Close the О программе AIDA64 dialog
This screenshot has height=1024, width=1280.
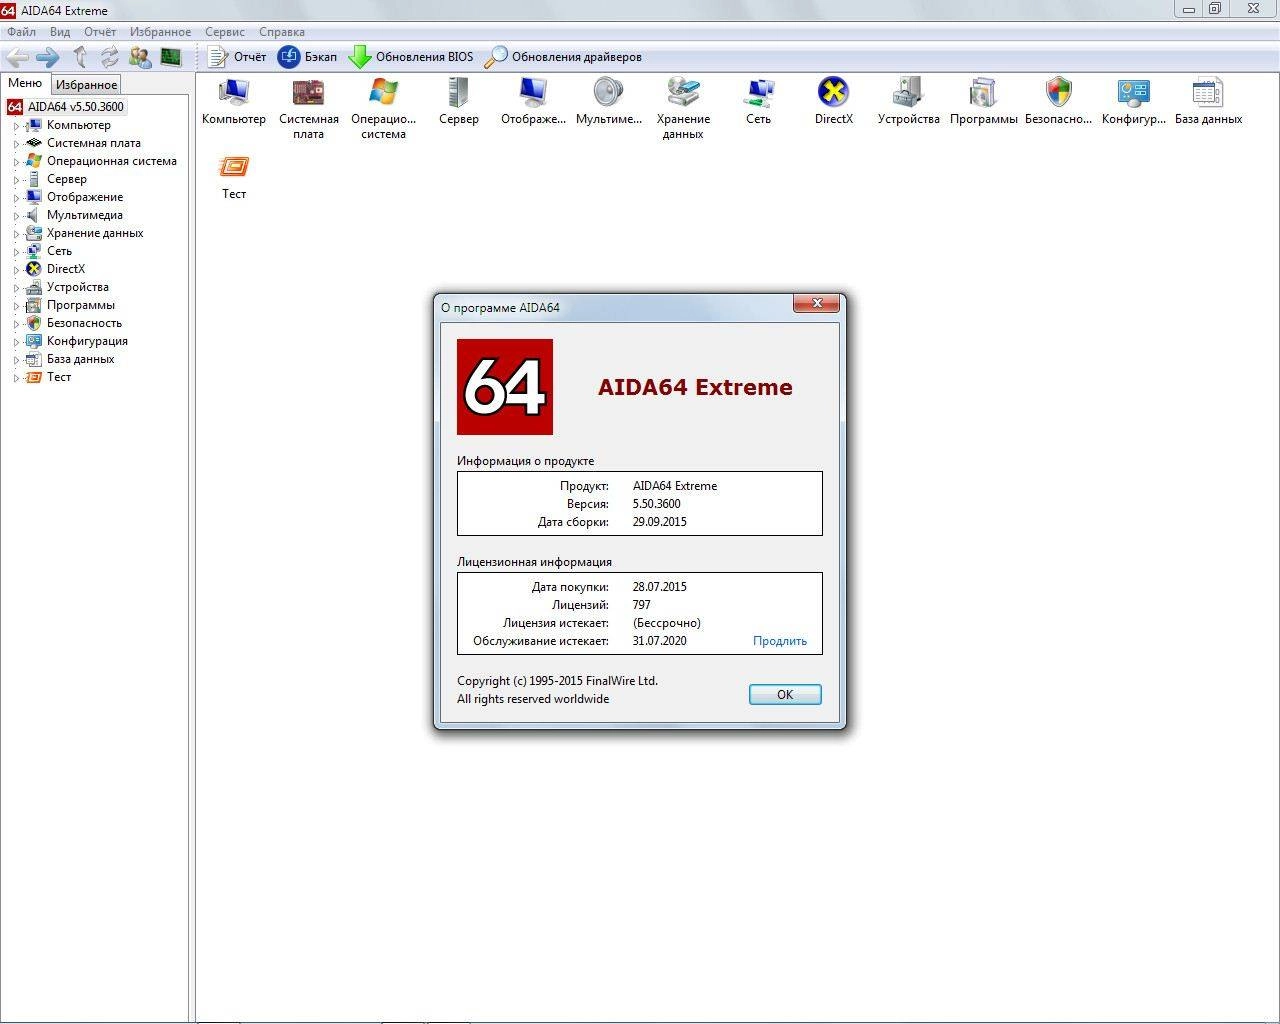point(817,303)
